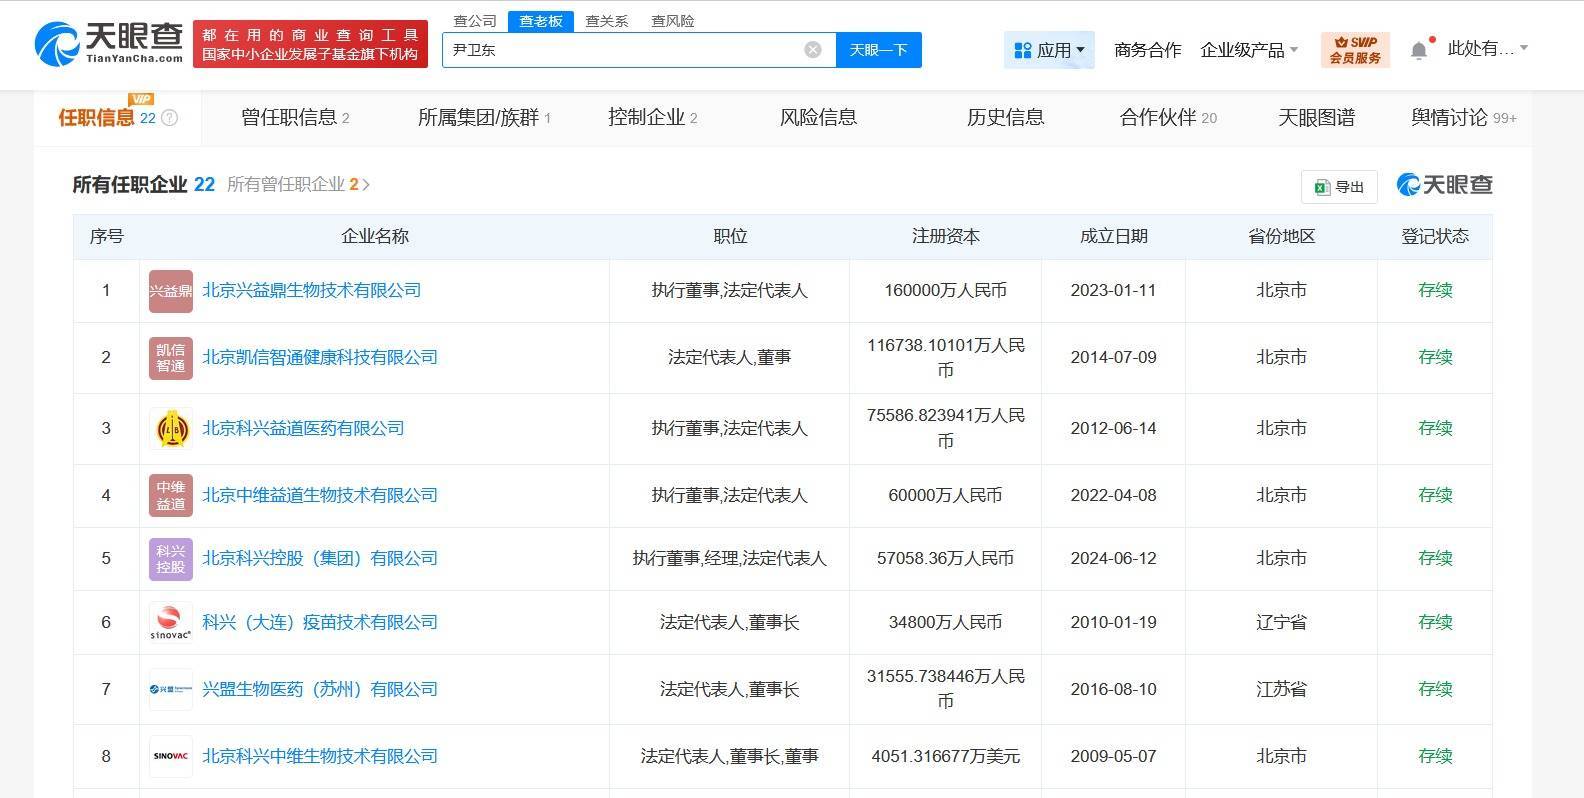Click 江苏省 region cell
This screenshot has width=1584, height=798.
click(x=1281, y=690)
